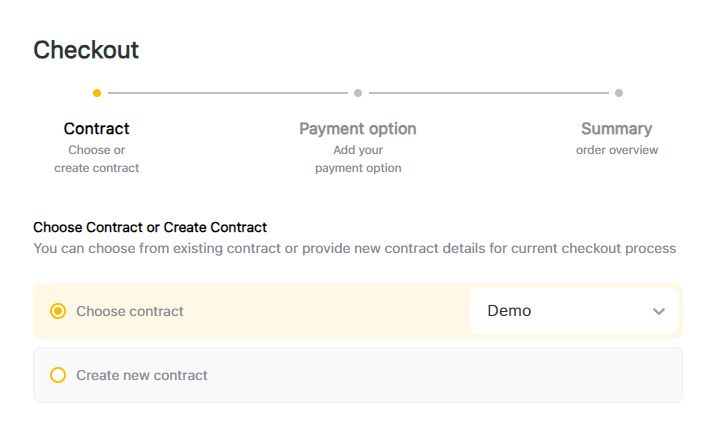
Task: Switch to the Payment option step label
Action: [x=358, y=128]
